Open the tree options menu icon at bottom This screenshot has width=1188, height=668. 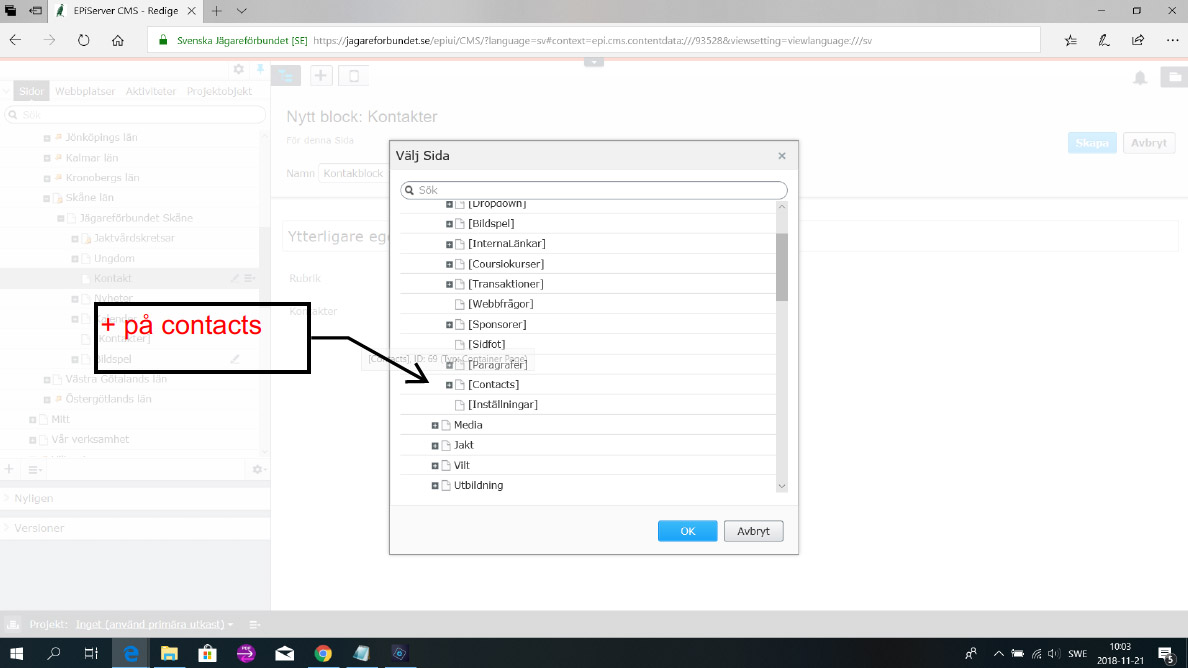pyautogui.click(x=34, y=470)
